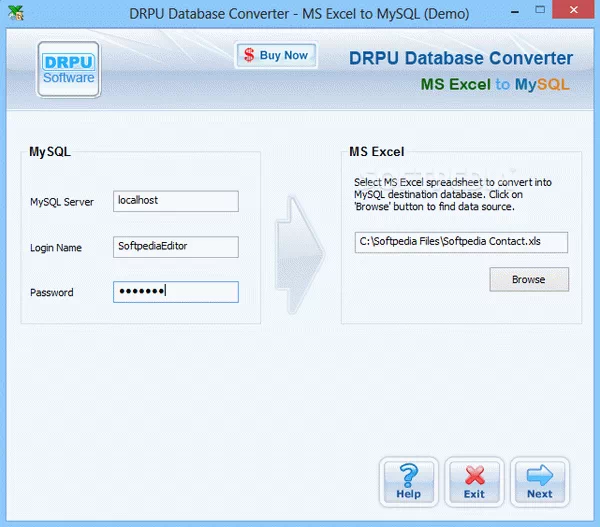Focus the MySQL Server input field

(x=176, y=201)
